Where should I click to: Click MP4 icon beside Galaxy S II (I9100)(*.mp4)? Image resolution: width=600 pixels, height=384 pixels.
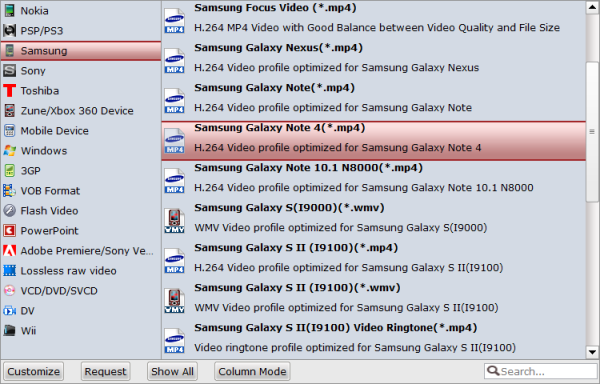(174, 261)
